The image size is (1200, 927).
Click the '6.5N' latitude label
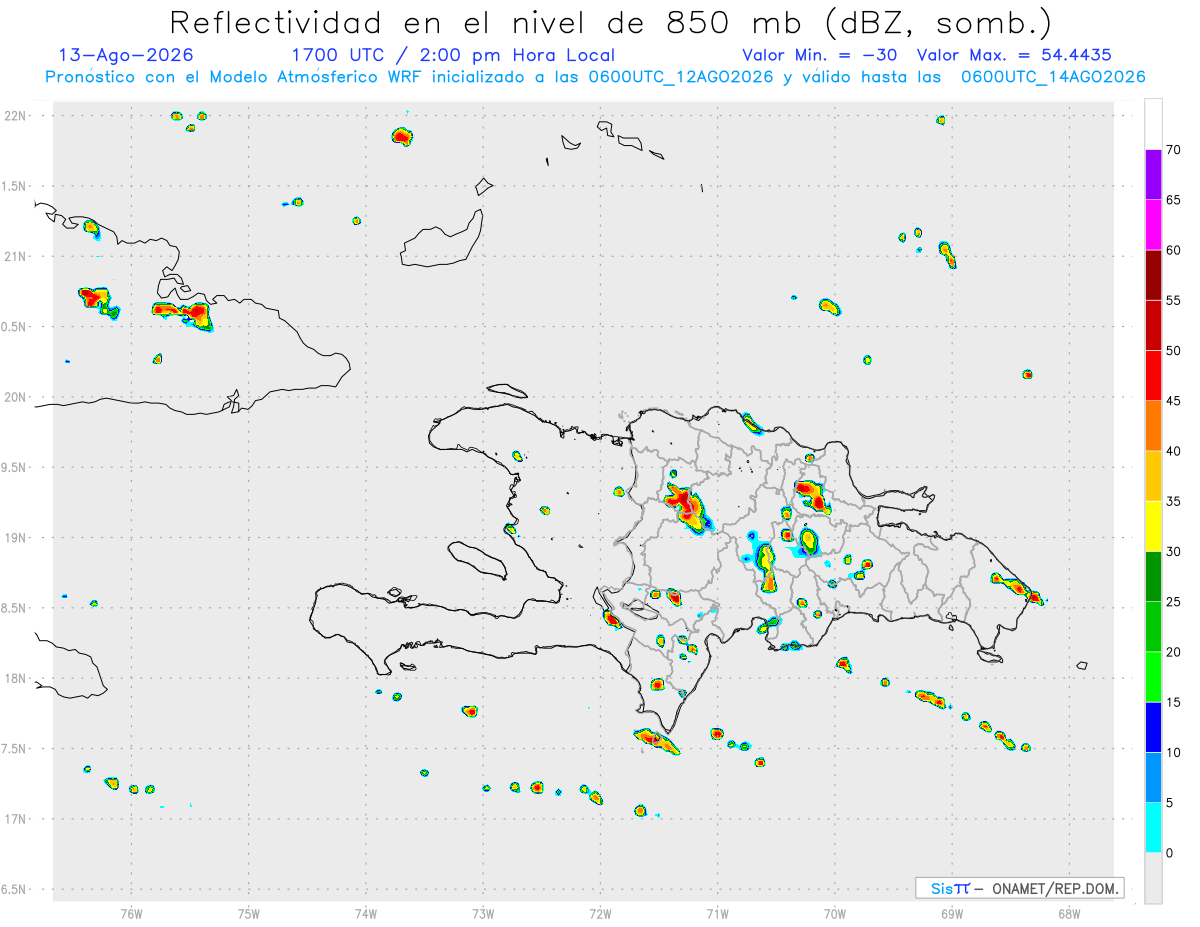coord(16,890)
